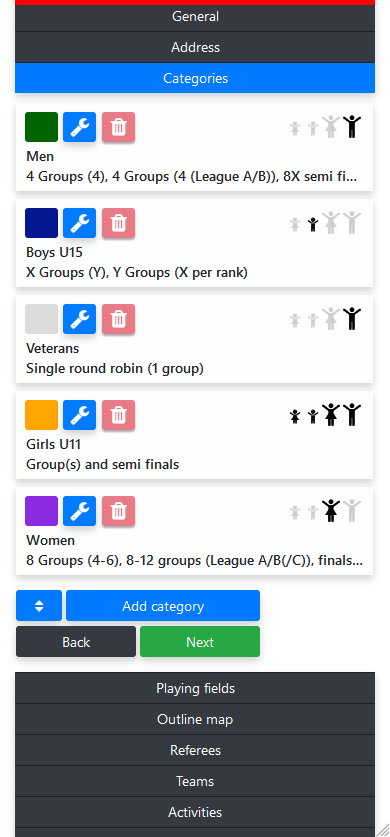Click the Add category button

[x=163, y=605]
